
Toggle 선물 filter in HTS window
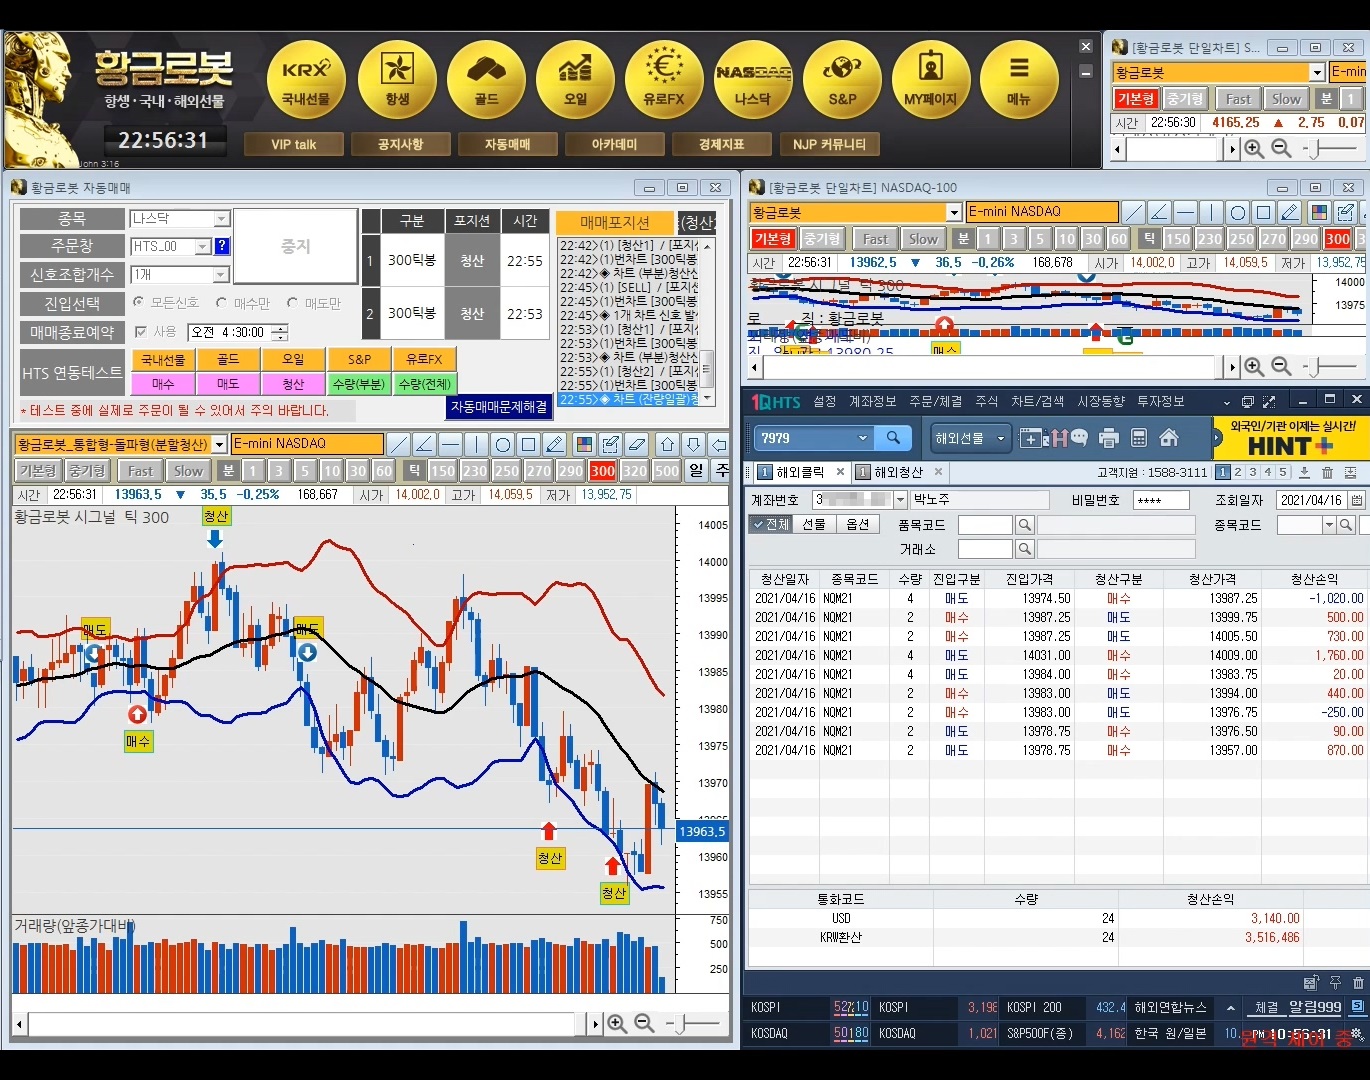(814, 524)
